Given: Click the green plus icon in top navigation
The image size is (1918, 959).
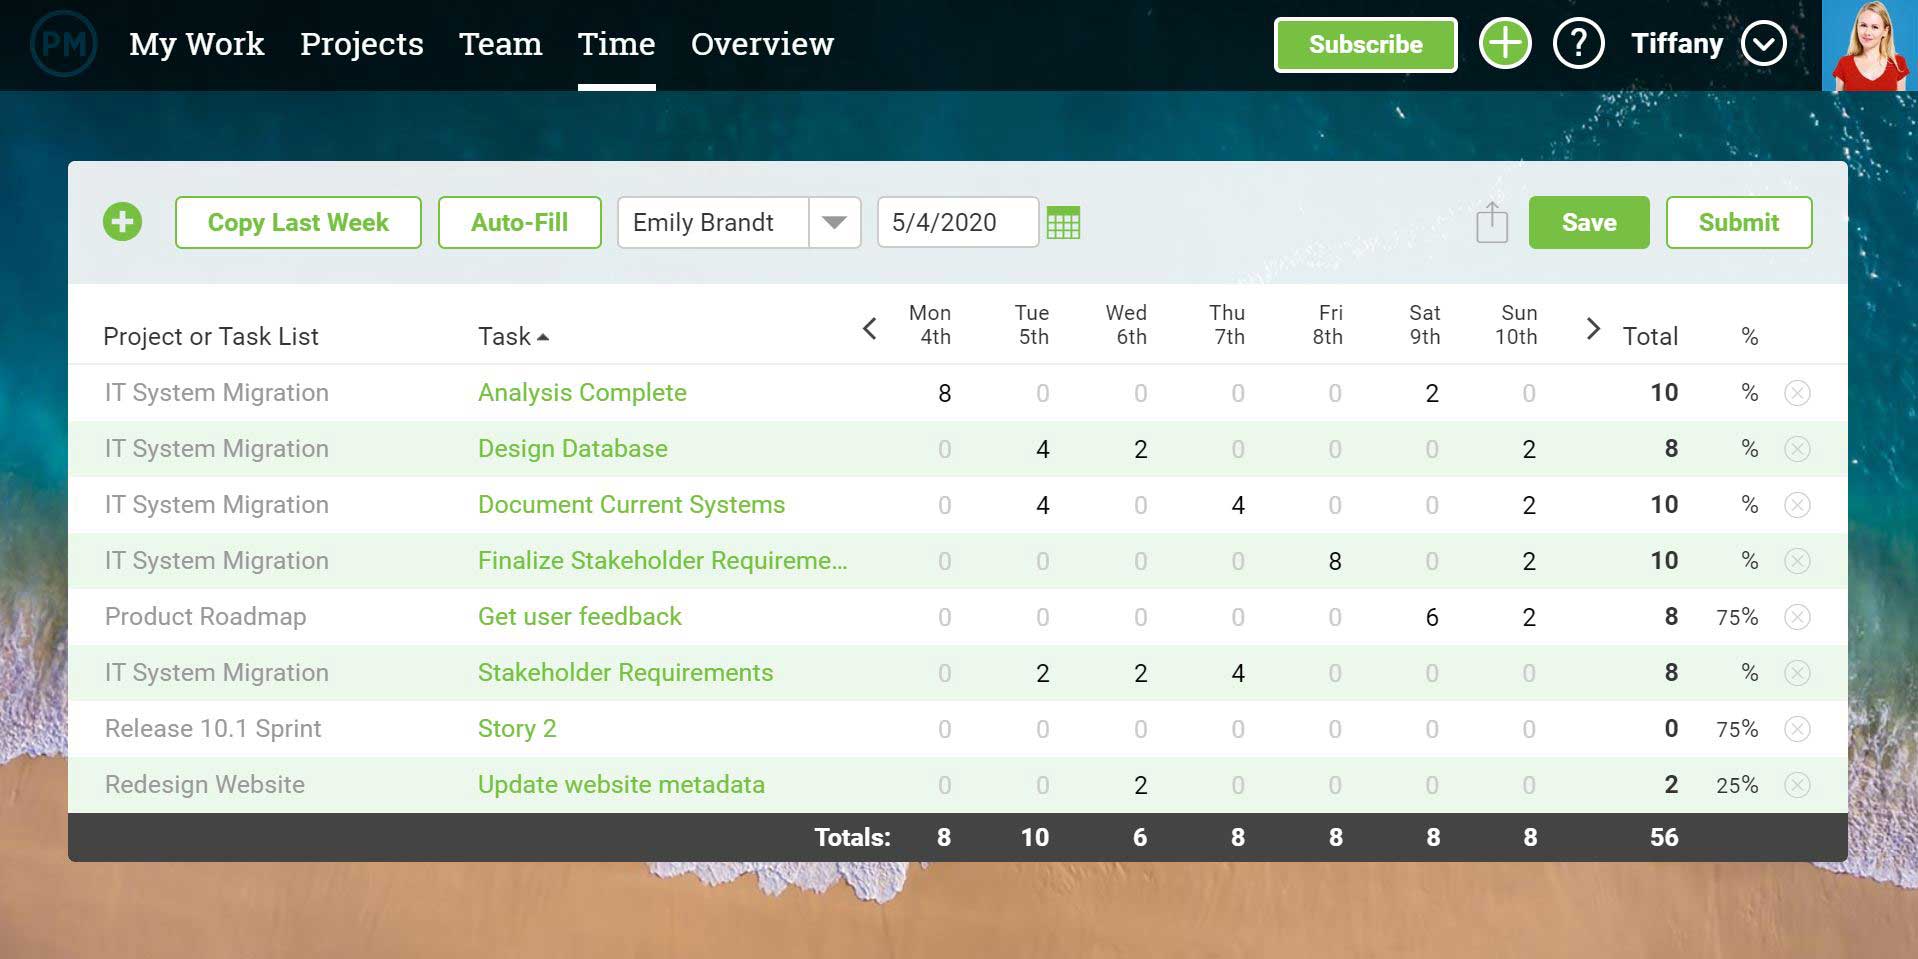Looking at the screenshot, I should pyautogui.click(x=1505, y=44).
